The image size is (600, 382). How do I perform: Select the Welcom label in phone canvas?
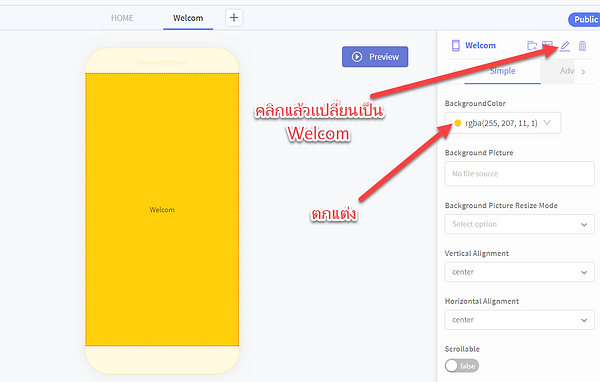[162, 210]
